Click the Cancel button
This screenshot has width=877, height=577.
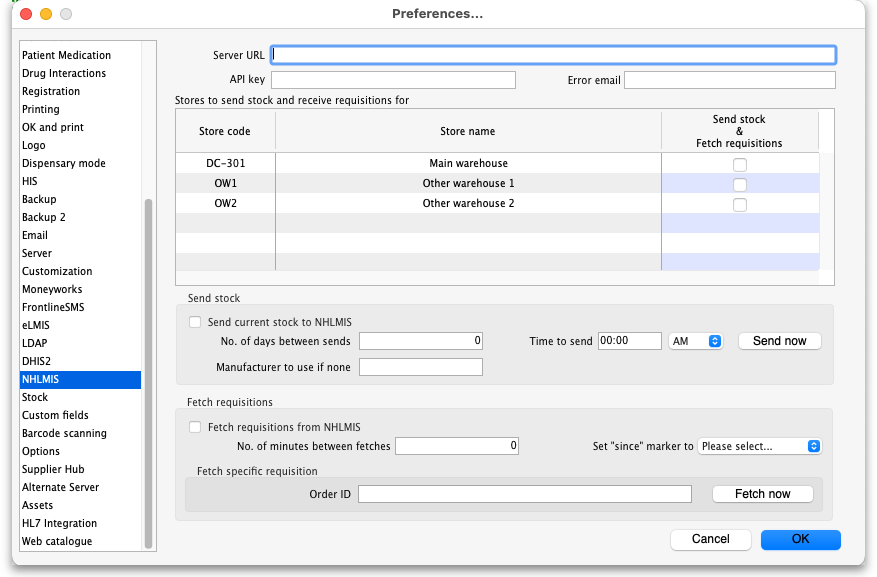pos(710,539)
